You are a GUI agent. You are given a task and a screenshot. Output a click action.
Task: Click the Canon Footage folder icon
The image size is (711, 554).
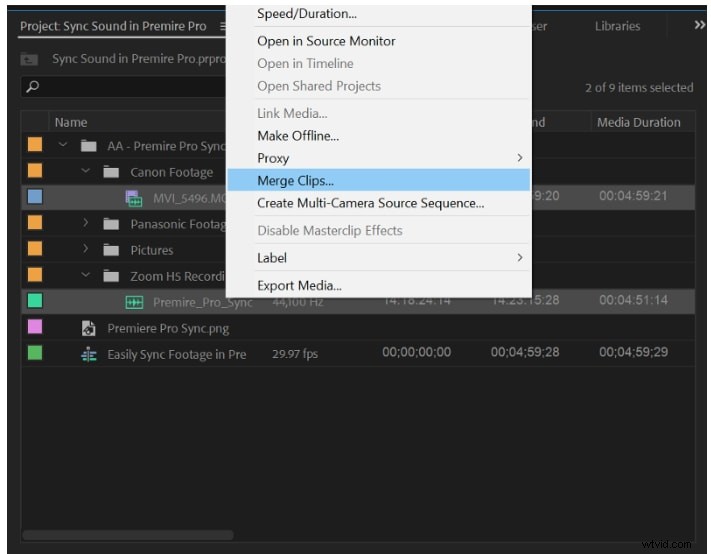point(111,172)
